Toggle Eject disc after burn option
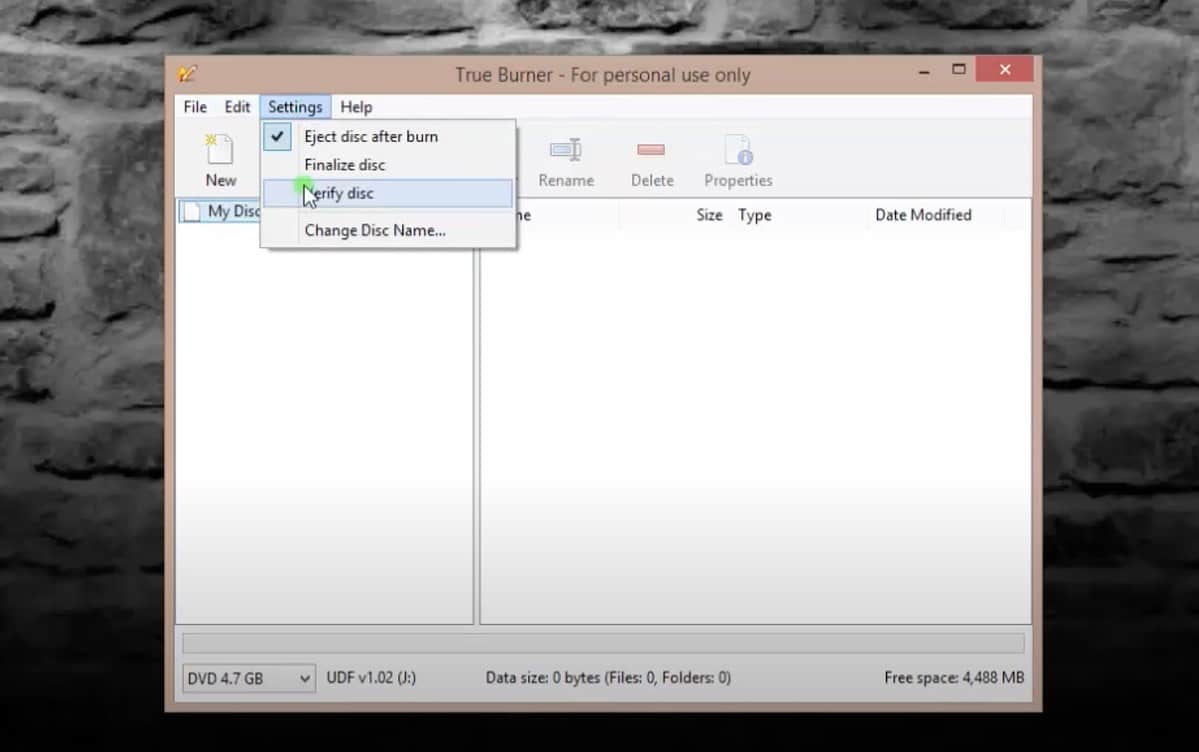Image resolution: width=1199 pixels, height=752 pixels. 388,136
